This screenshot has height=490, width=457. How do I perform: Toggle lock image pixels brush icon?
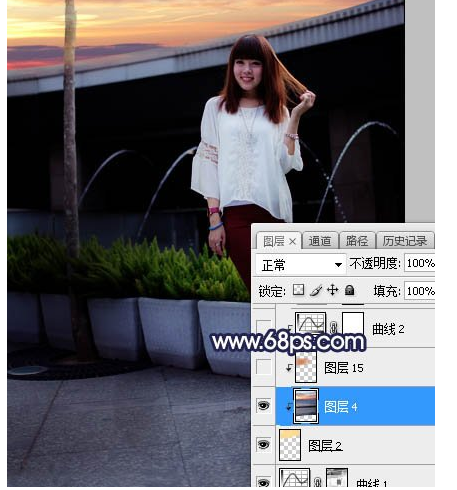tap(316, 290)
